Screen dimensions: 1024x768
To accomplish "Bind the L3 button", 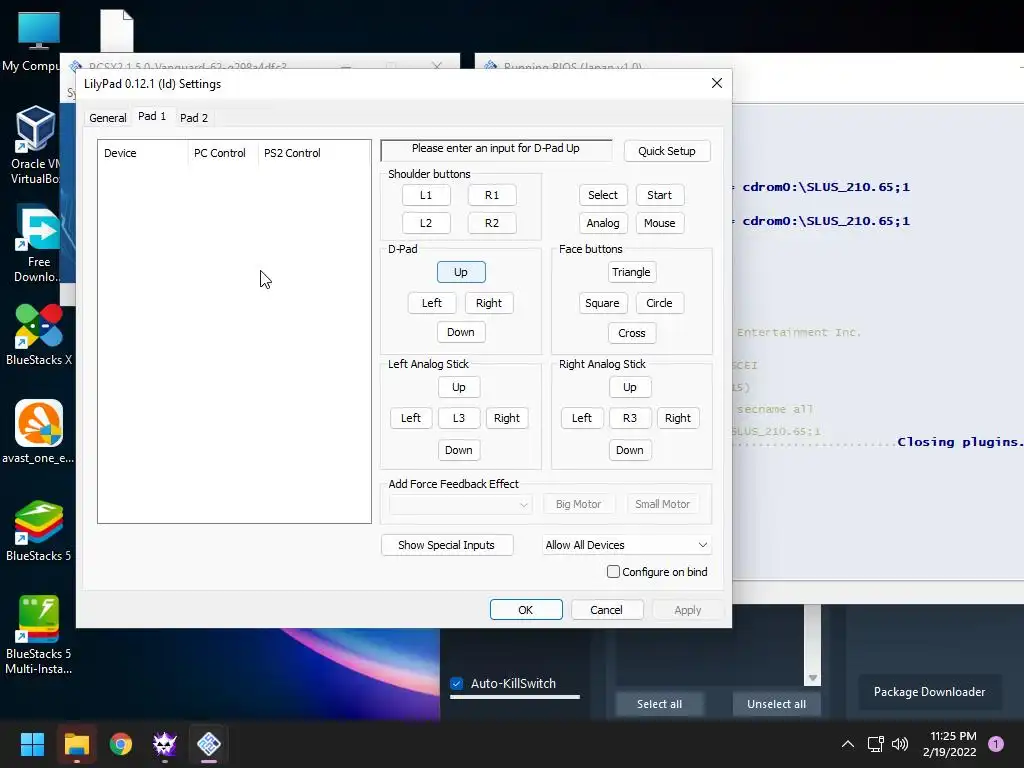I will click(x=459, y=418).
